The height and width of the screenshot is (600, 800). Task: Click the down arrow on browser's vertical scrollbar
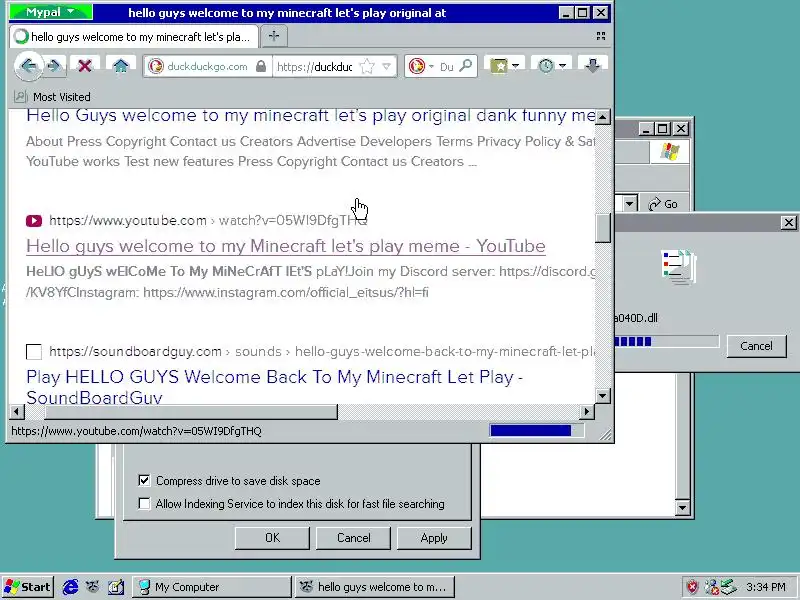click(x=603, y=395)
